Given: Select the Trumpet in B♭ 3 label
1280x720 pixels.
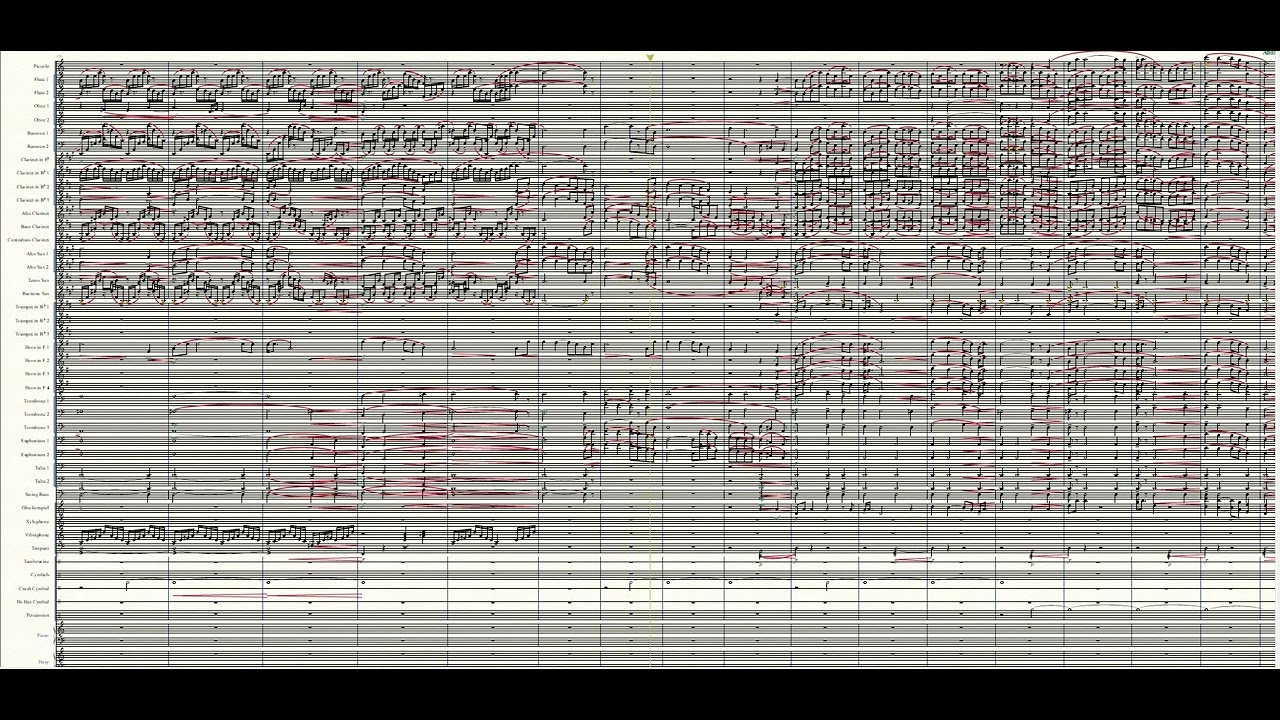Looking at the screenshot, I should (x=33, y=334).
